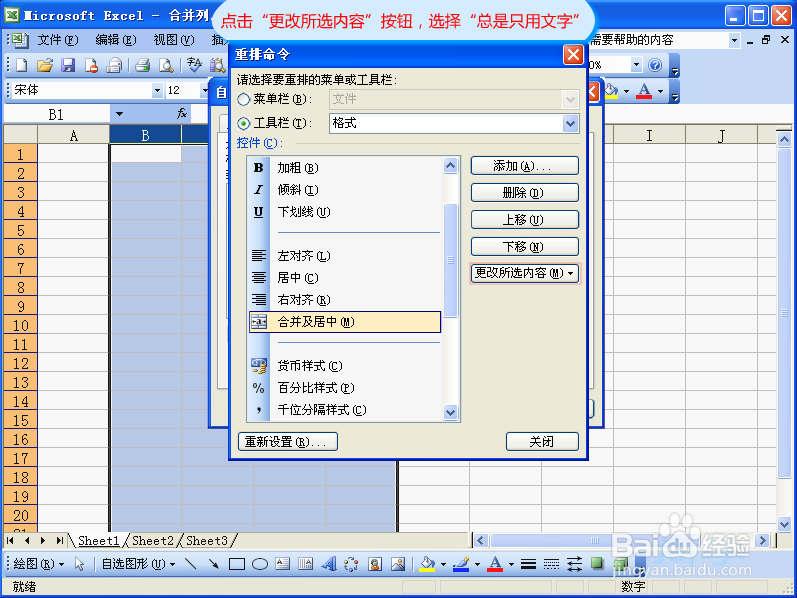Open the 视图(V) menu
797x598 pixels.
(174, 40)
